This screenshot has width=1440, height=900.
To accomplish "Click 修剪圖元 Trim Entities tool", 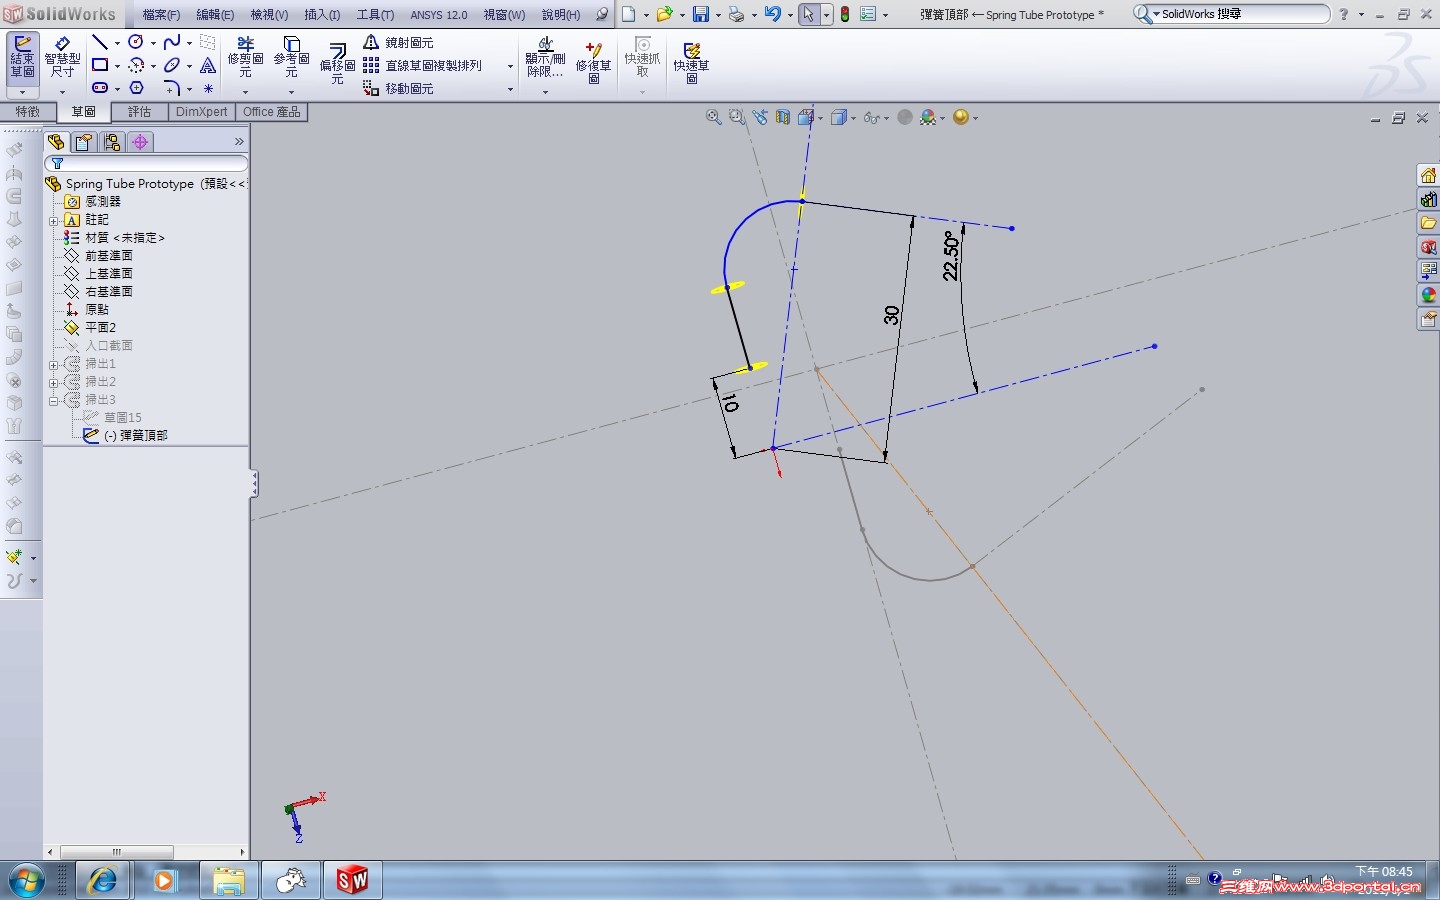I will point(245,57).
